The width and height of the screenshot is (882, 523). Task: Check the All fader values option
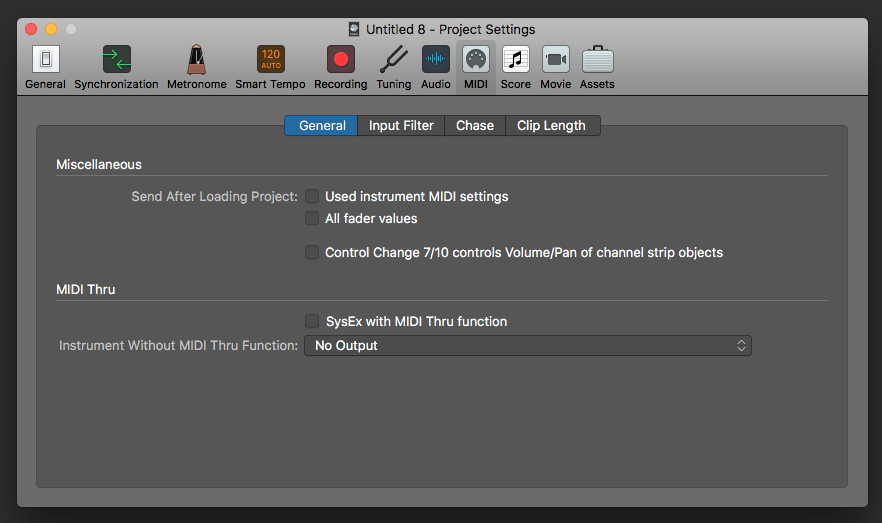click(x=312, y=218)
